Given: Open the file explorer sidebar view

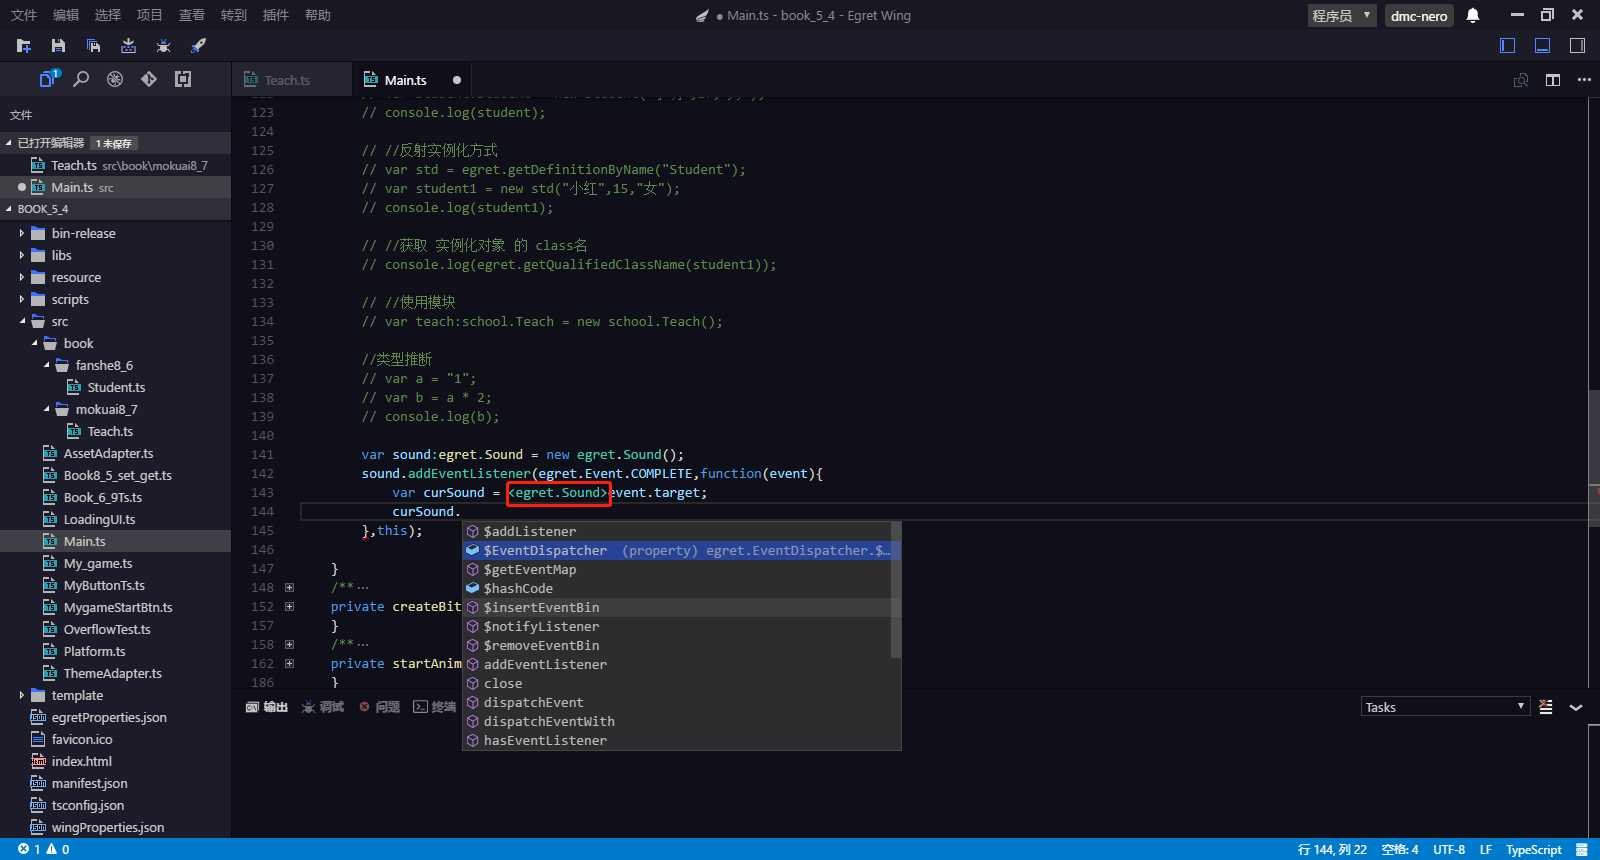Looking at the screenshot, I should pos(49,79).
